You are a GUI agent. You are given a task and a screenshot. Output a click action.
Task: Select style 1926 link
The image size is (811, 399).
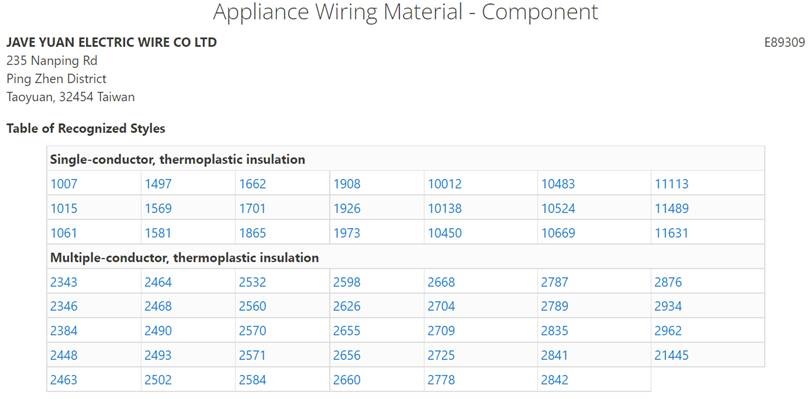(x=347, y=209)
